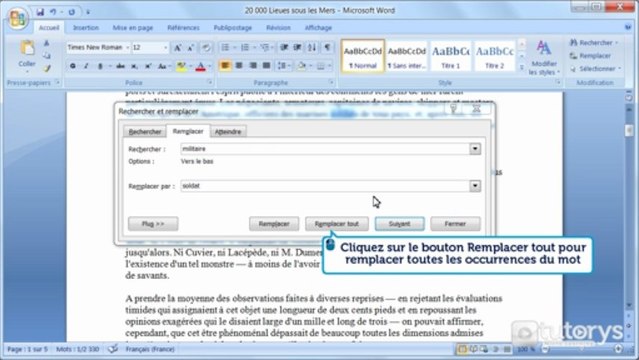This screenshot has width=639, height=360.
Task: Activate the format painter brush
Action: (47, 68)
